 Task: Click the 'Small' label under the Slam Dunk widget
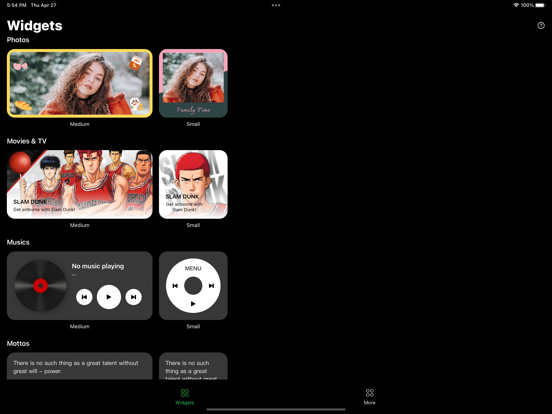coord(193,225)
